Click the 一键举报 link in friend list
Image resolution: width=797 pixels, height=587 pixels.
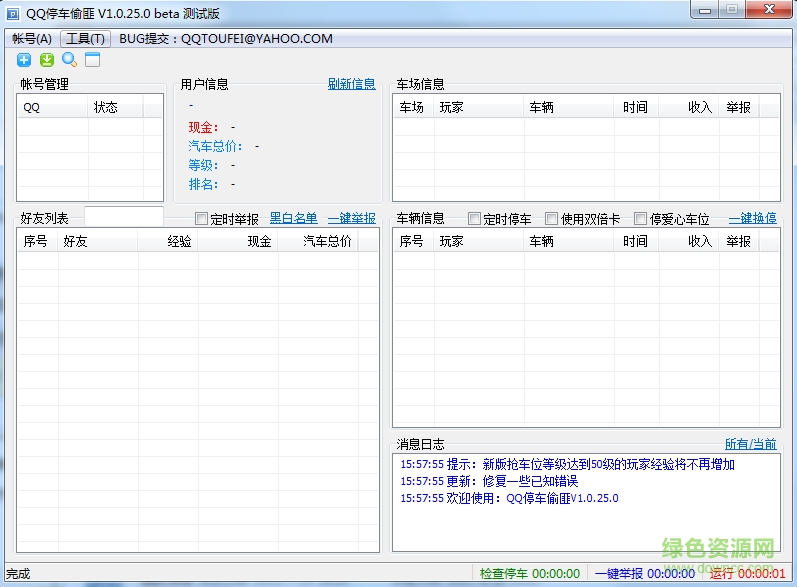351,218
